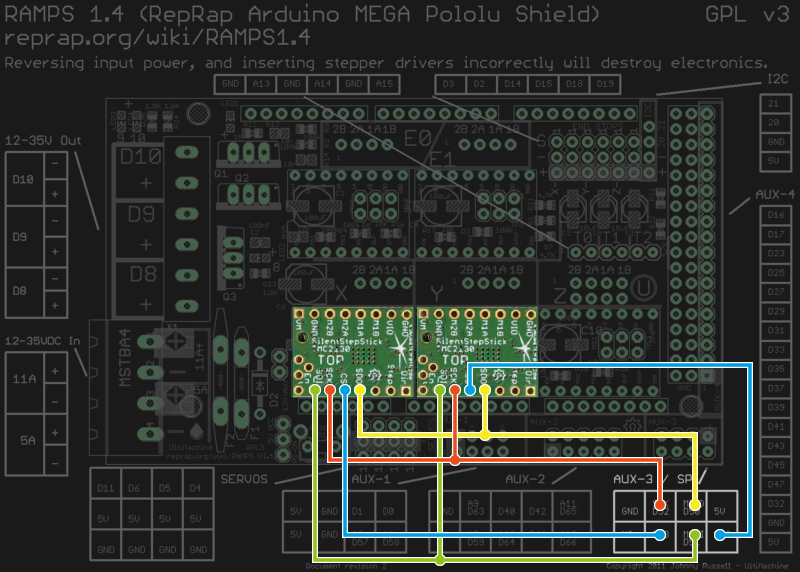800x572 pixels.
Task: Select the GPL v3 license label
Action: pos(747,14)
